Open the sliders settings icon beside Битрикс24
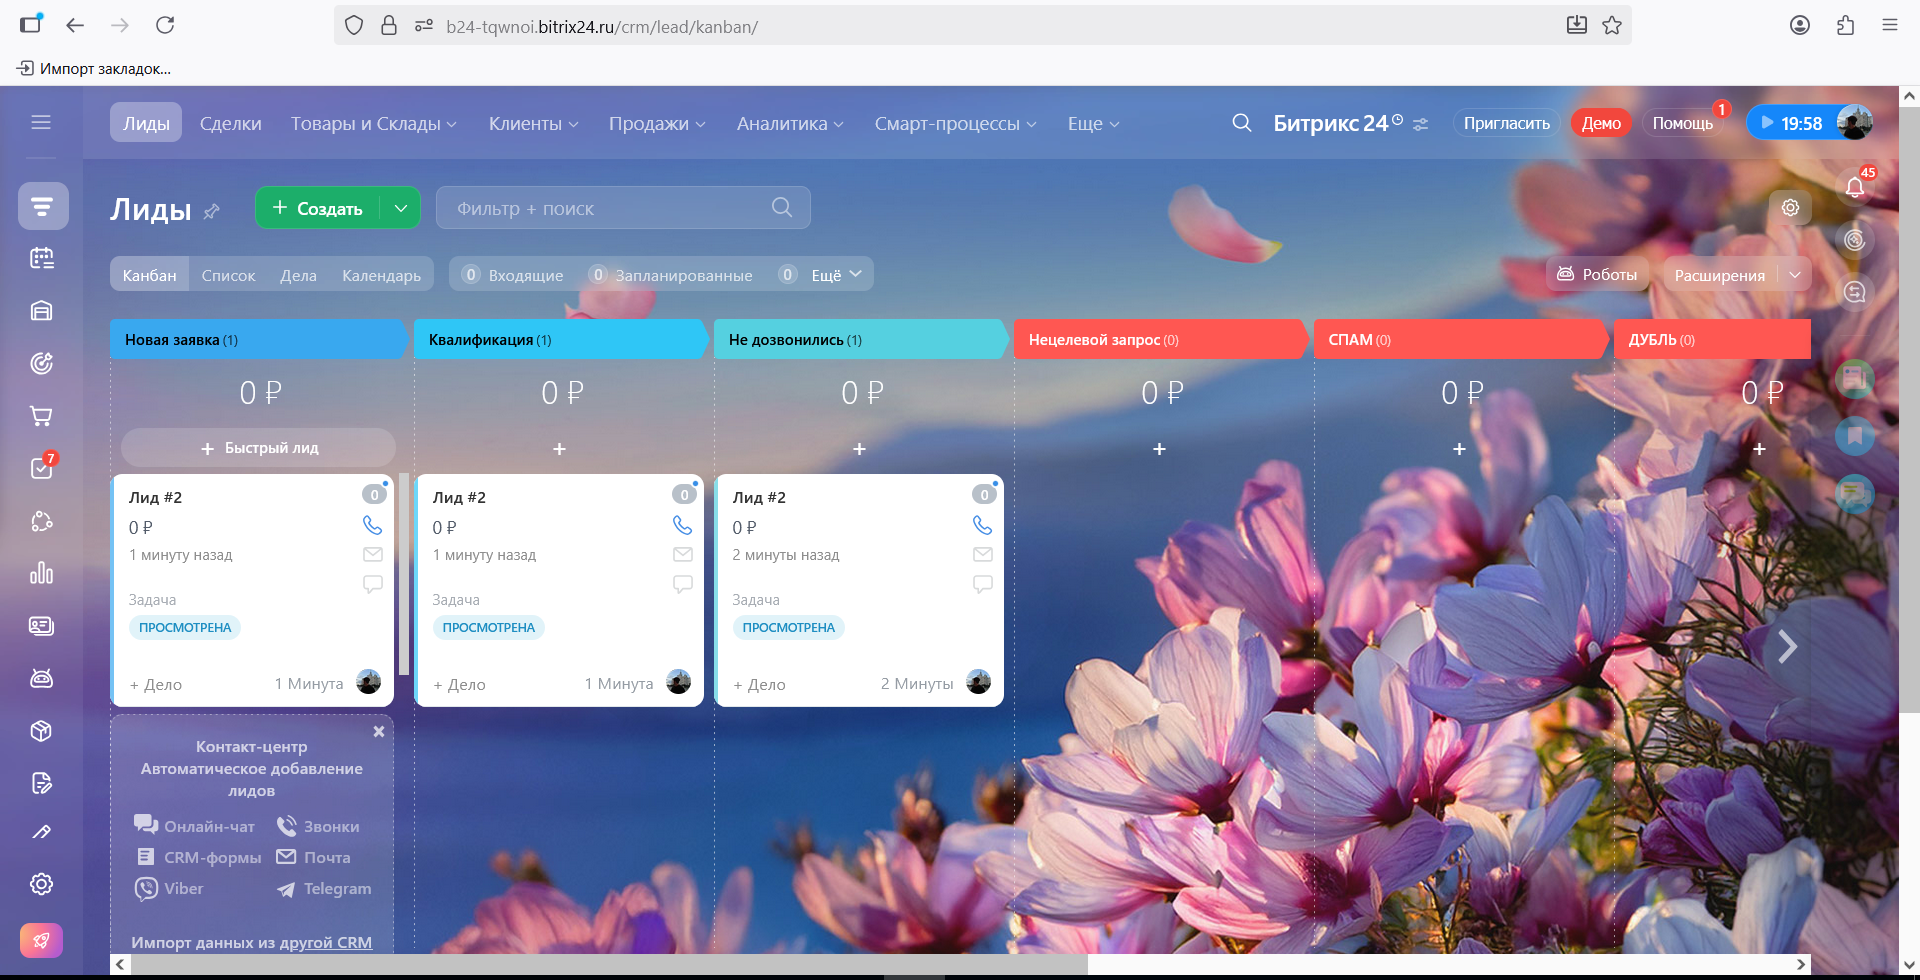This screenshot has height=980, width=1920. (1421, 124)
